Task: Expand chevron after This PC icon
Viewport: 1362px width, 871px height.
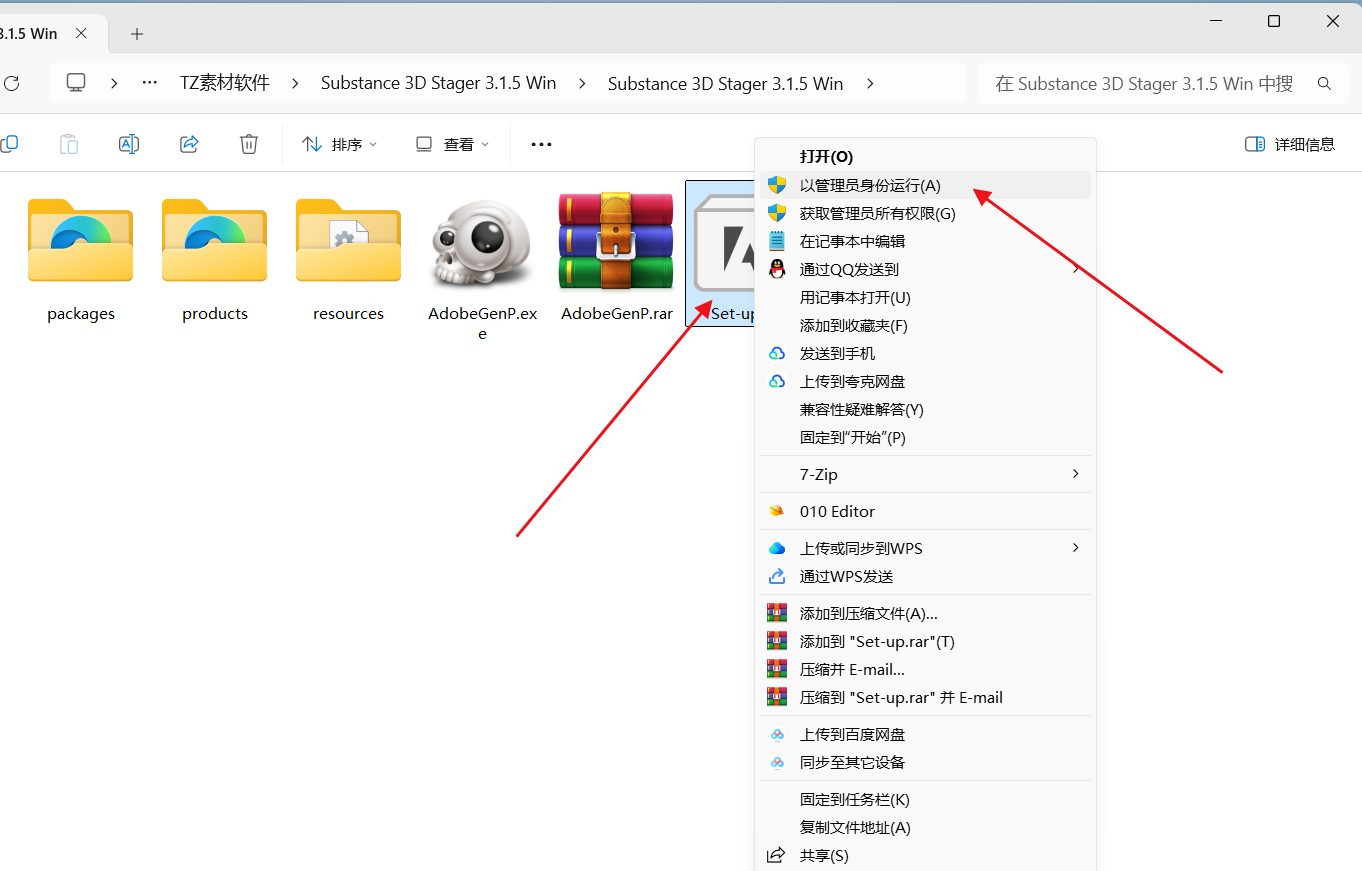Action: 115,83
